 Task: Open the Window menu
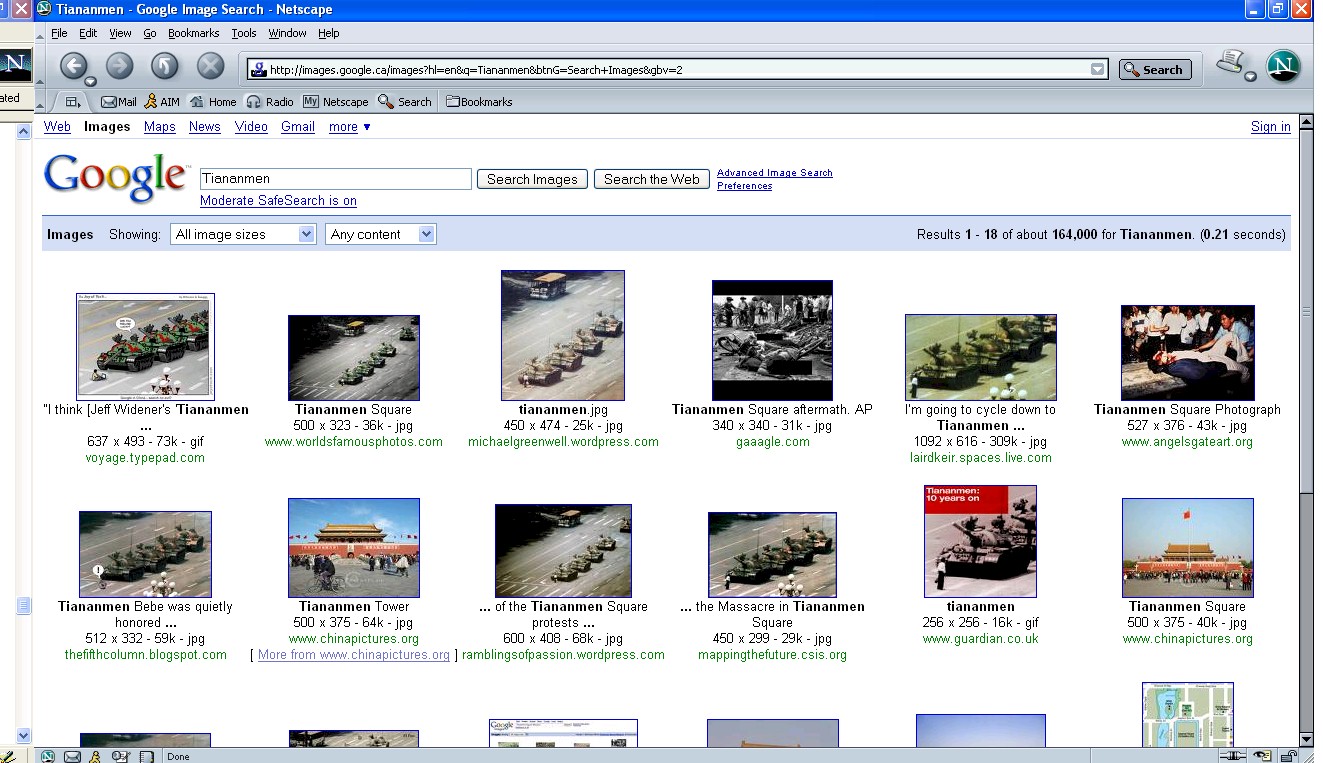(x=287, y=33)
